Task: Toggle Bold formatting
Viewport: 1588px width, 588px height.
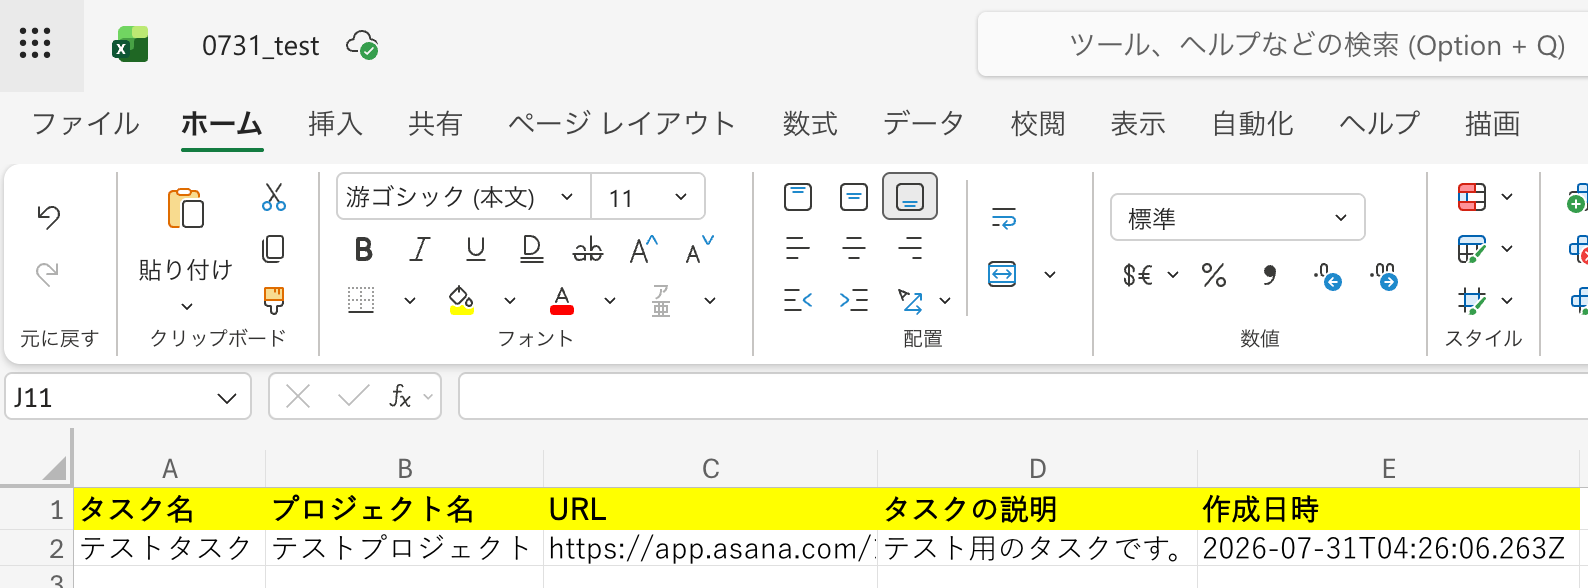Action: click(x=364, y=249)
